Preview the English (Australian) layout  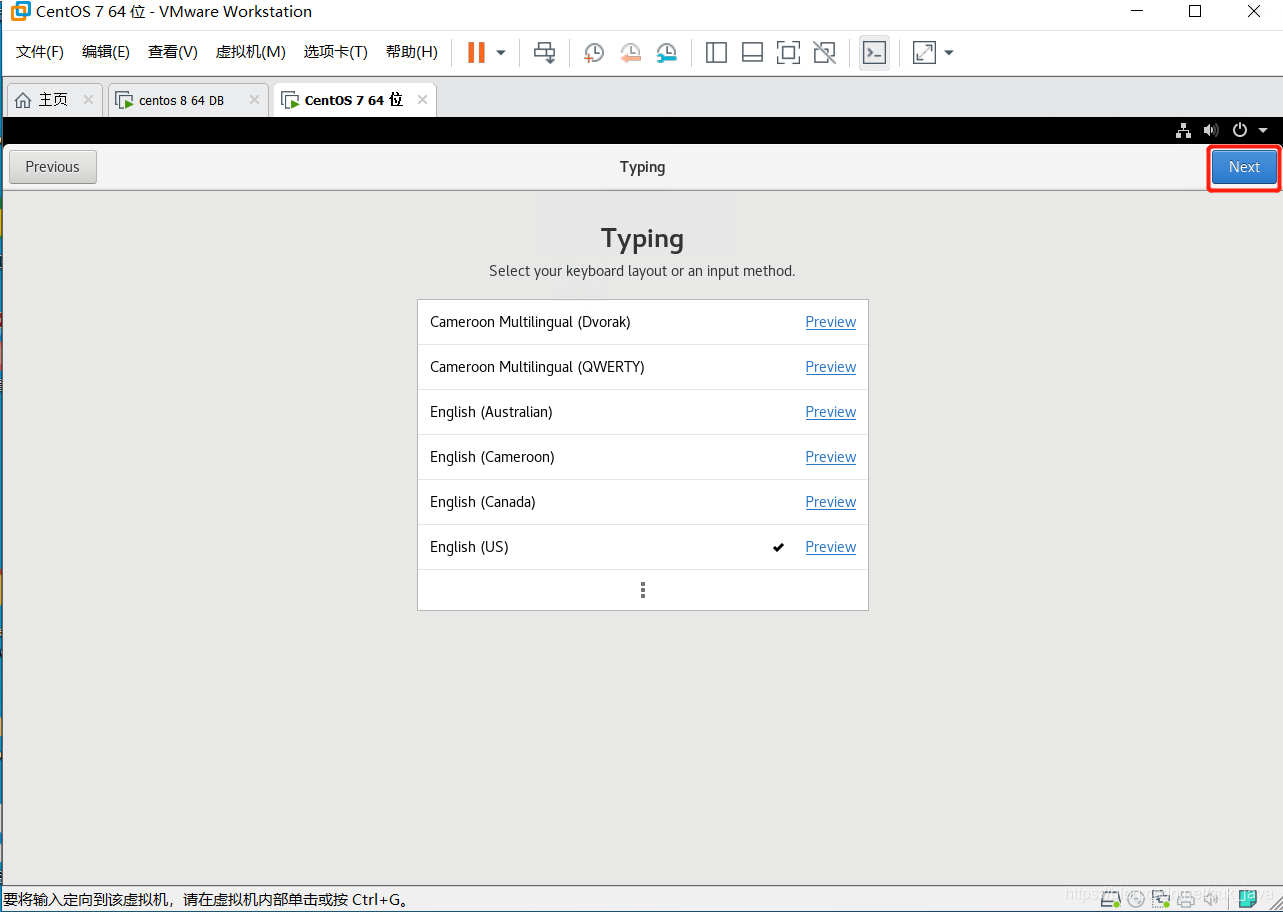pos(831,412)
